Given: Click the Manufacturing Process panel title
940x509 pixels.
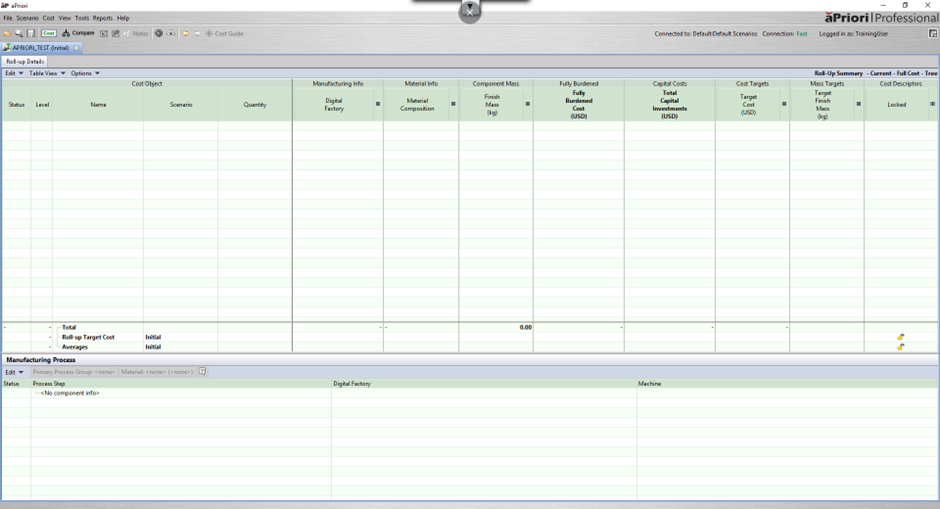Looking at the screenshot, I should 41,360.
